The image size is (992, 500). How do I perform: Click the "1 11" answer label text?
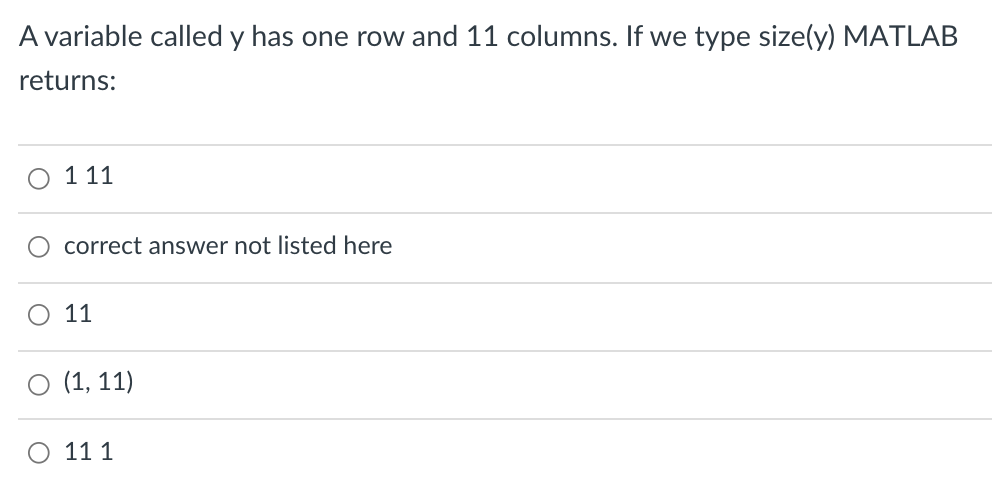pos(89,175)
